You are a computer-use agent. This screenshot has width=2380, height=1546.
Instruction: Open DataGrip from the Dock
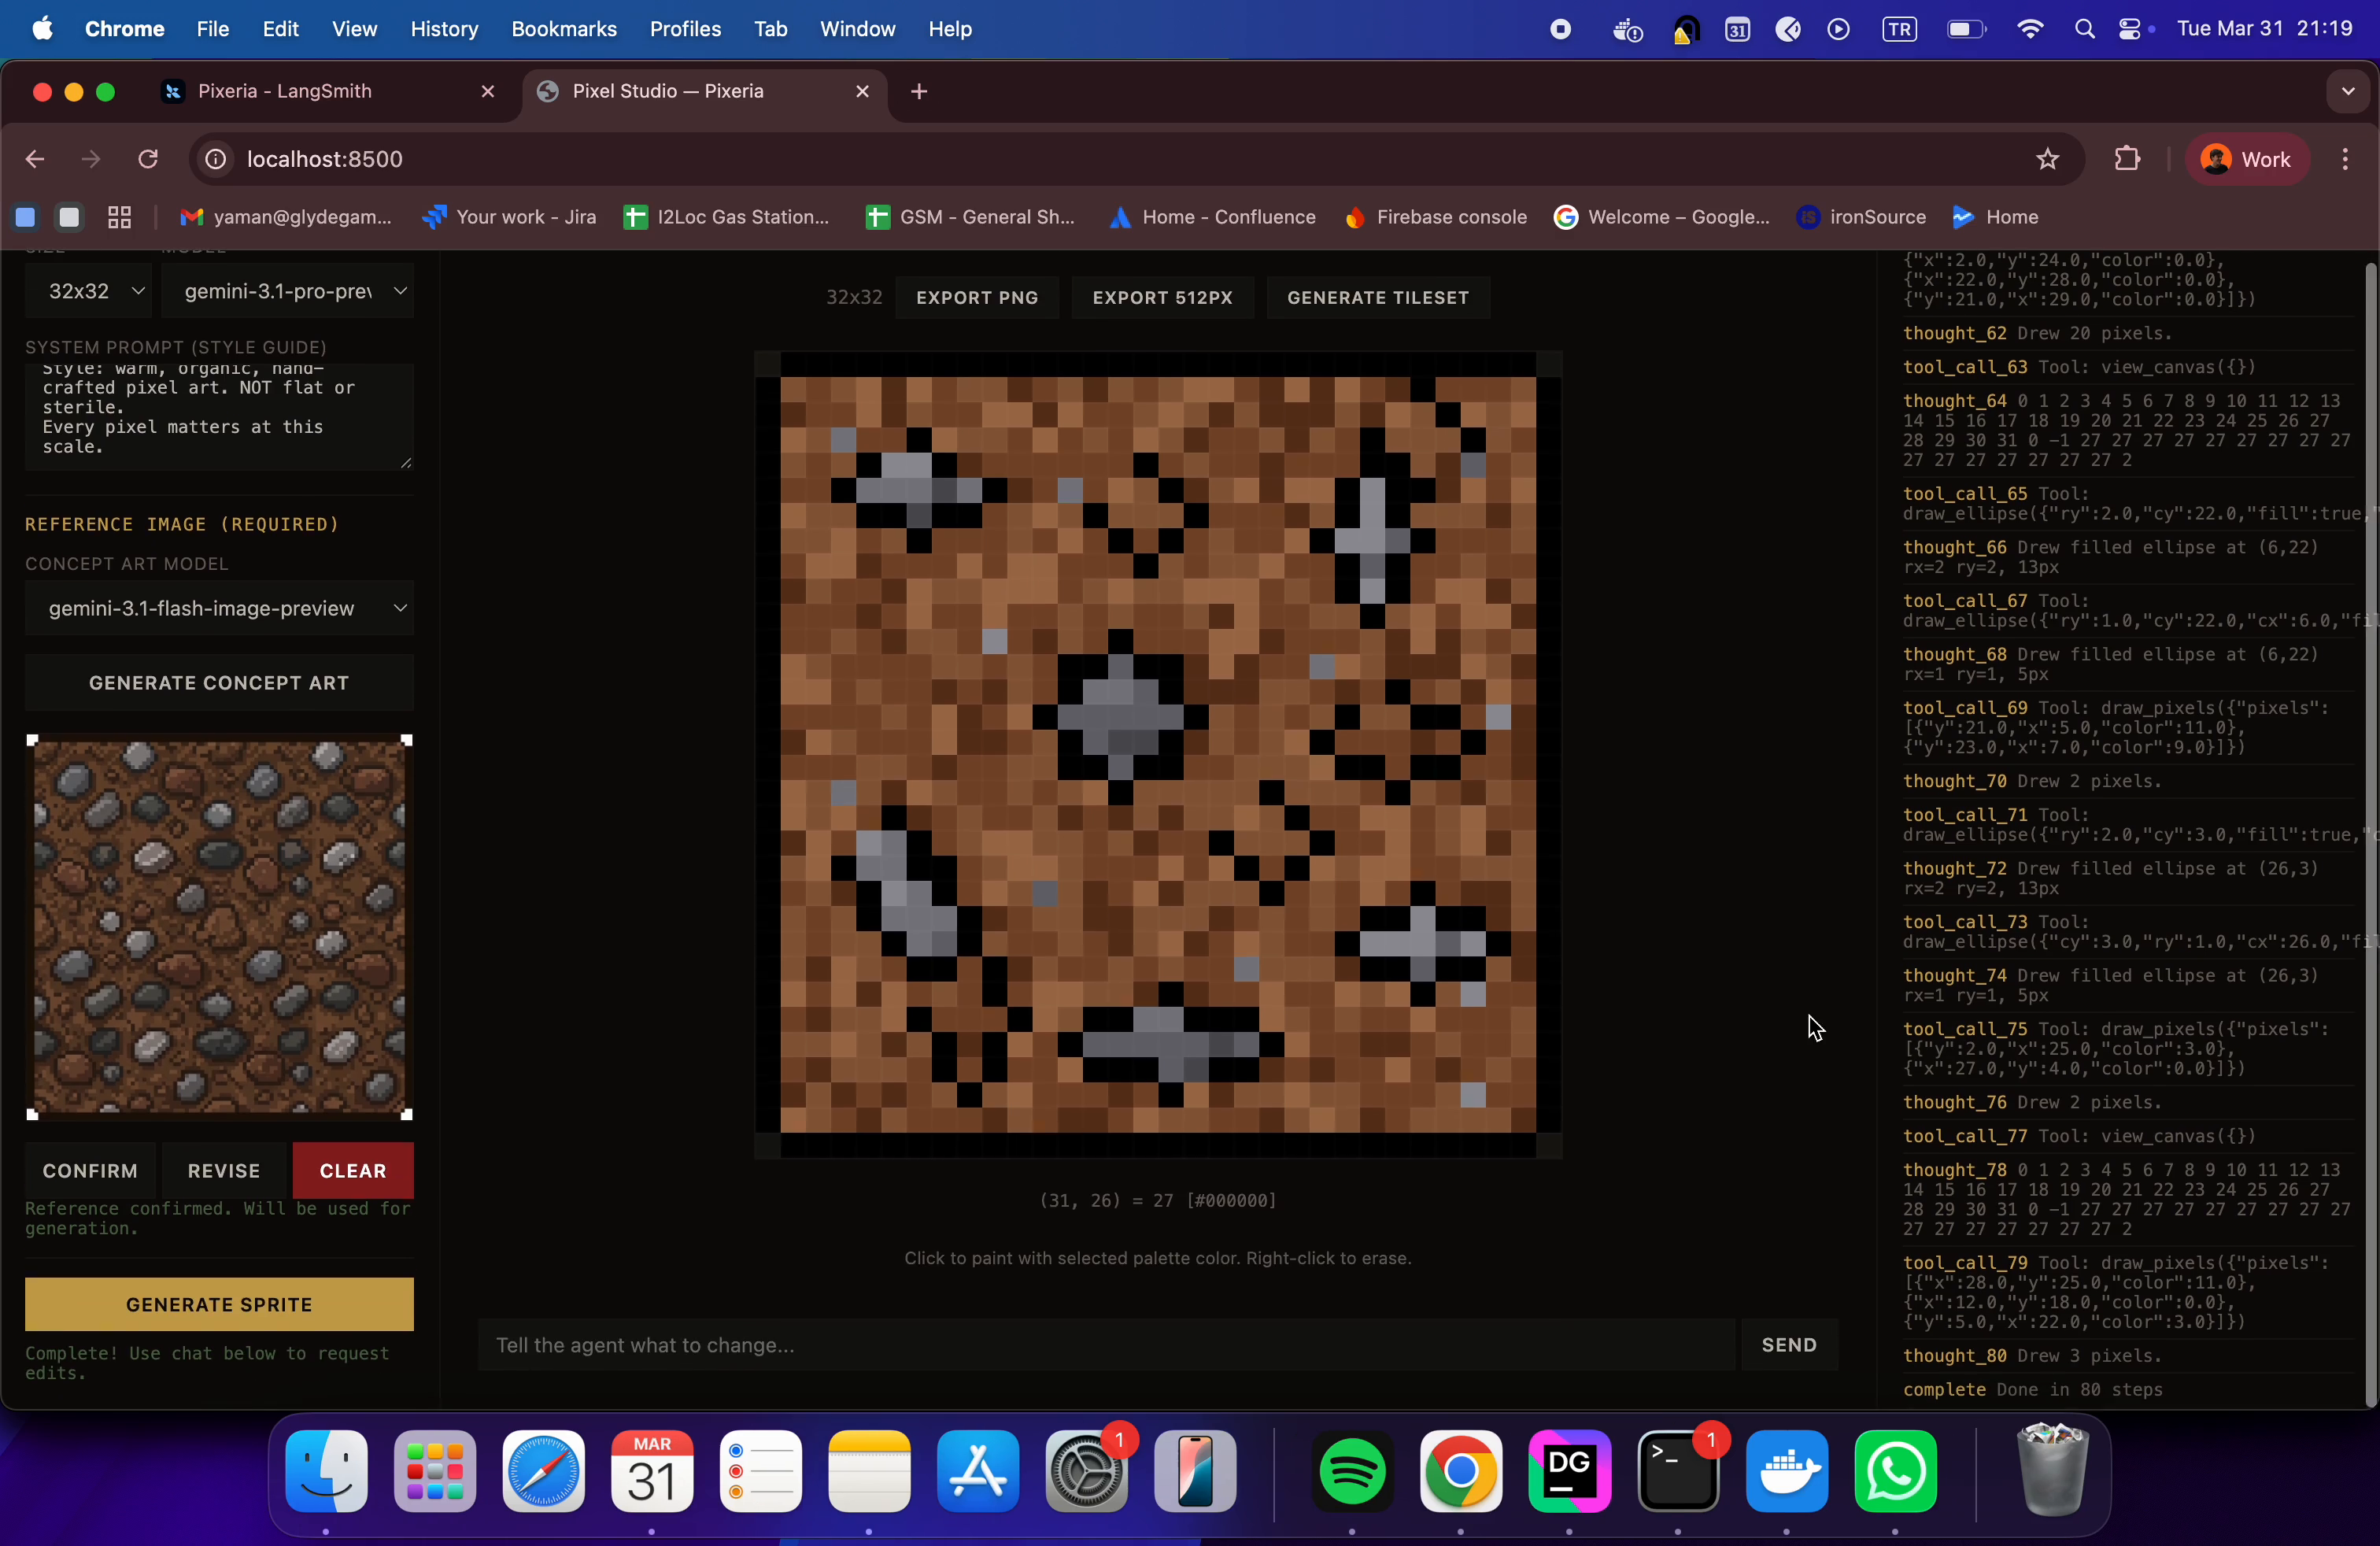[x=1569, y=1472]
